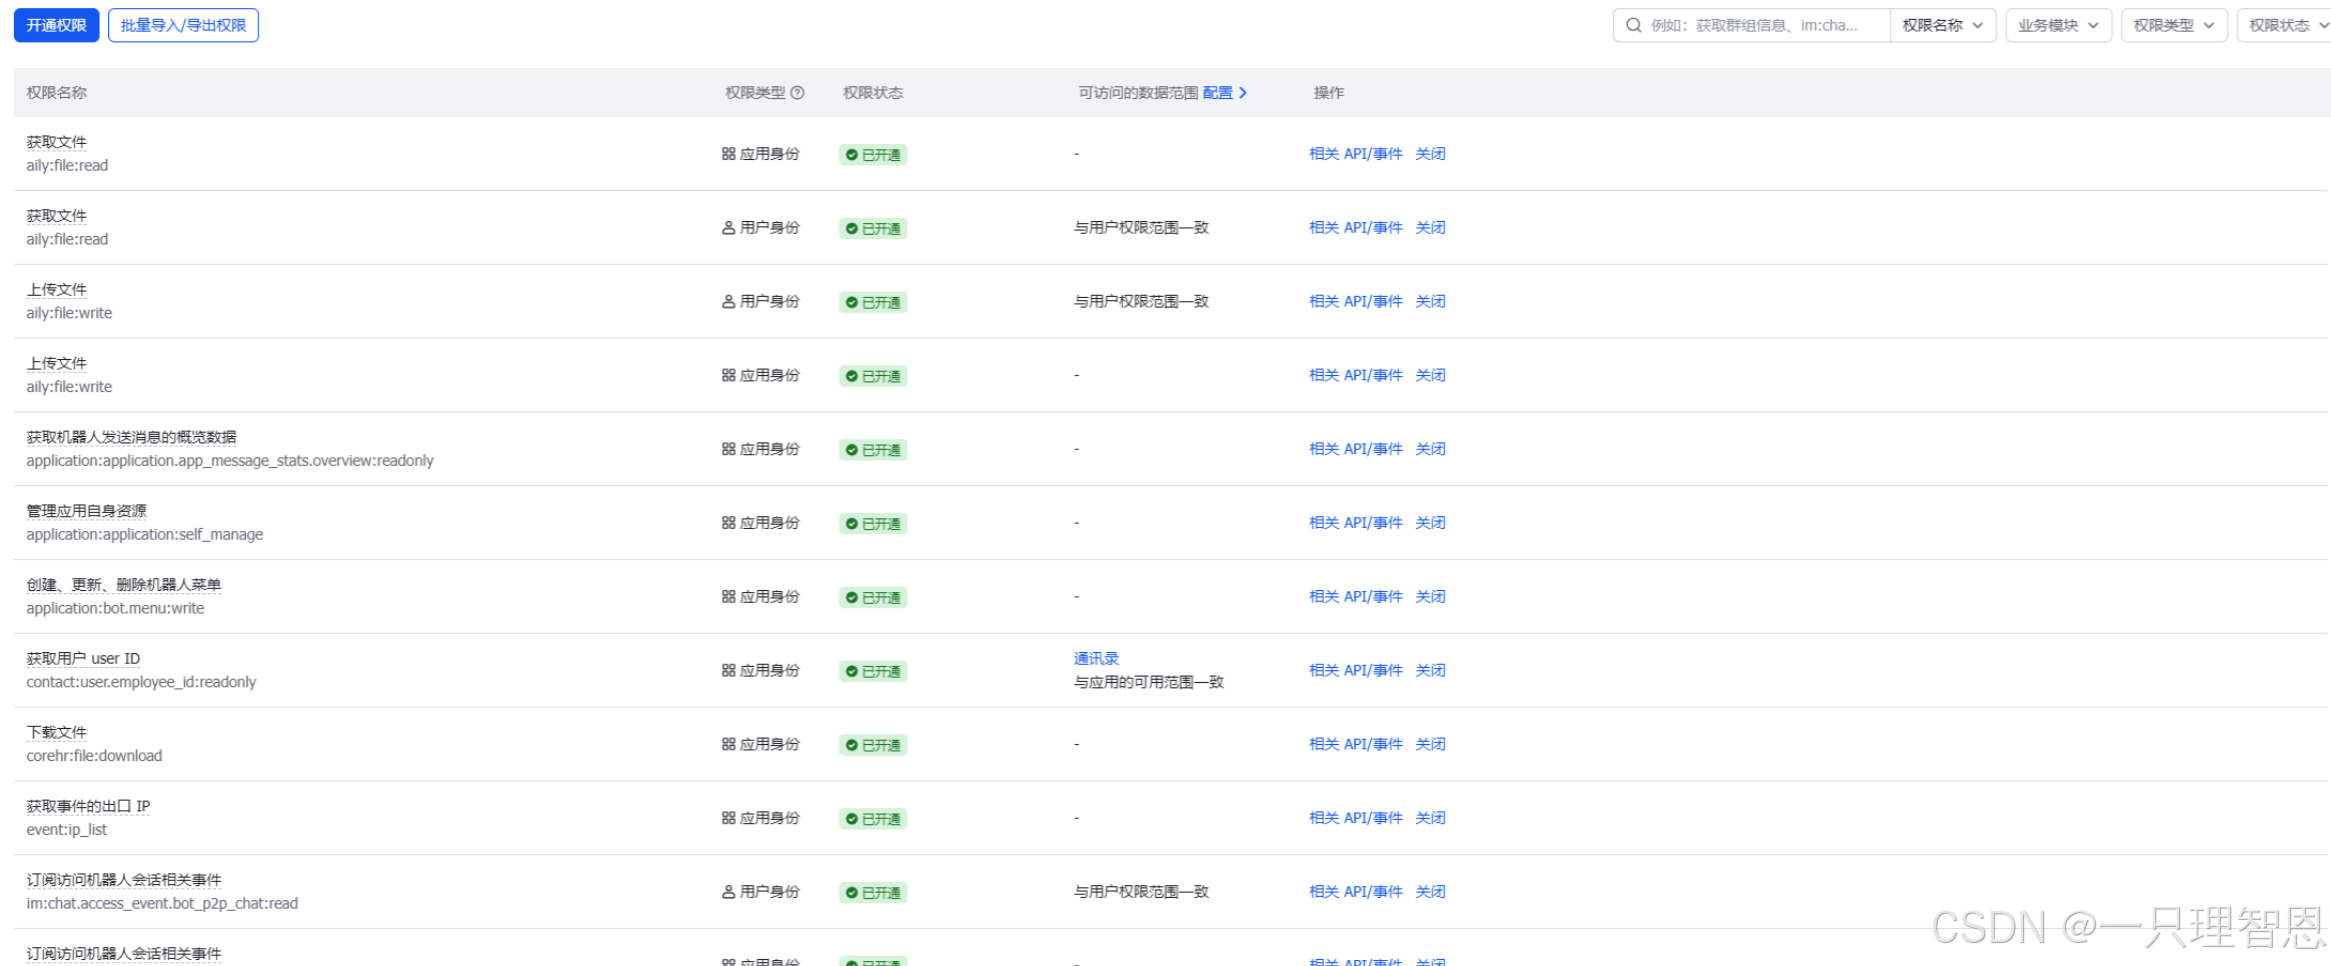Click the 开通权限 button
Image resolution: width=2331 pixels, height=966 pixels.
tap(56, 25)
